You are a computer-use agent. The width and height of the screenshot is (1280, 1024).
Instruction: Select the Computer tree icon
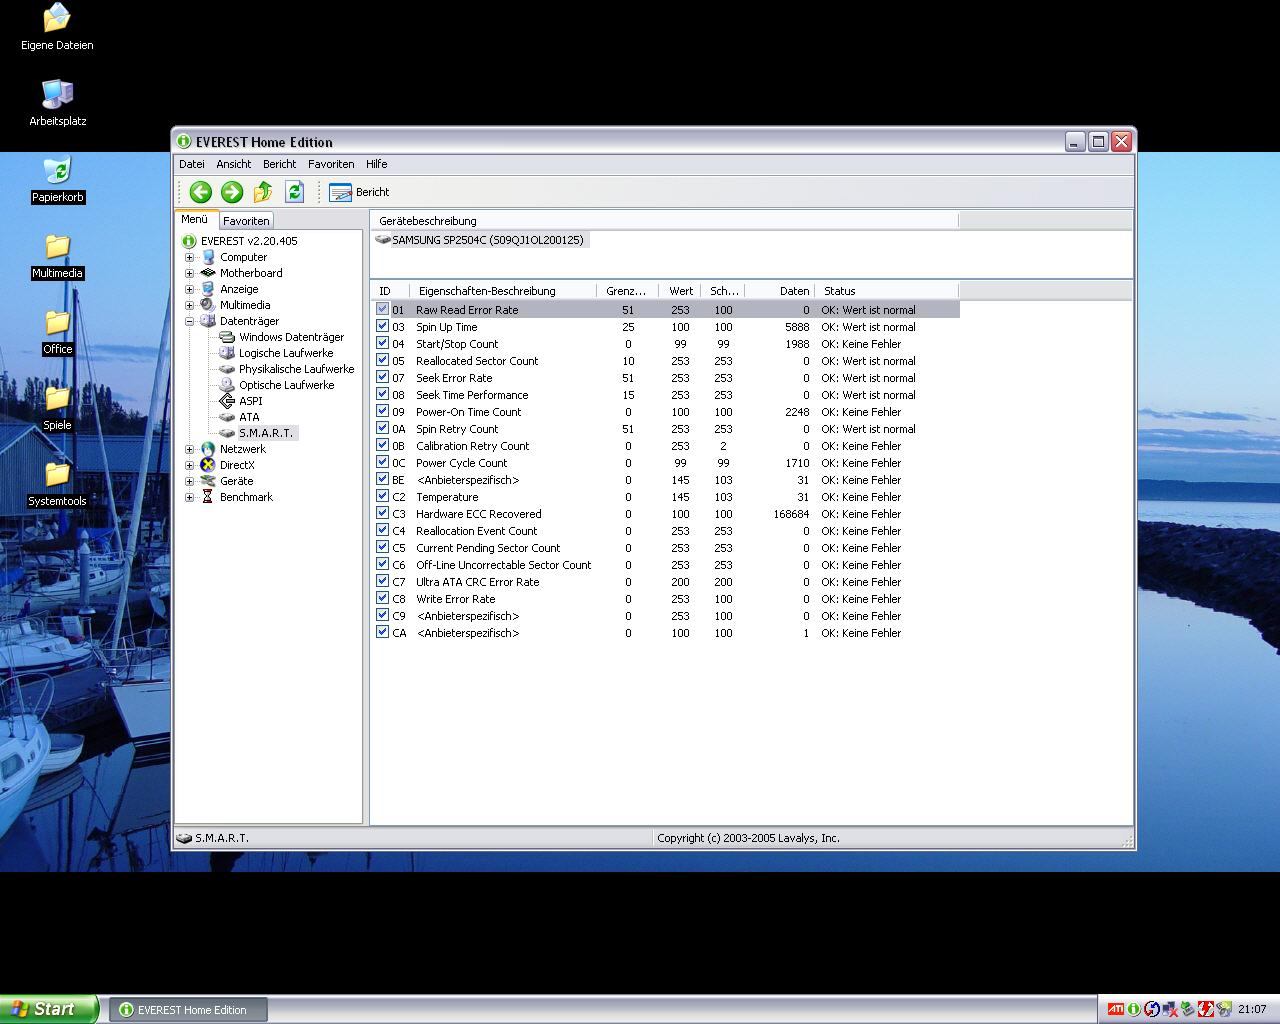click(208, 257)
